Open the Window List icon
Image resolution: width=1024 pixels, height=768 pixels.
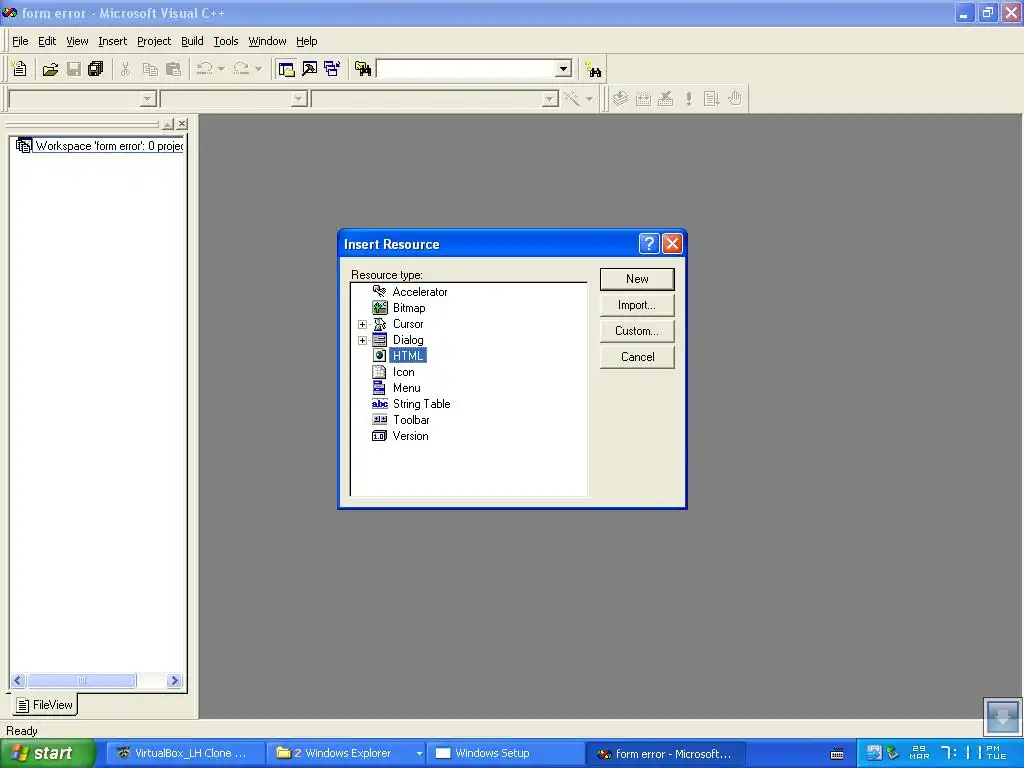[332, 69]
